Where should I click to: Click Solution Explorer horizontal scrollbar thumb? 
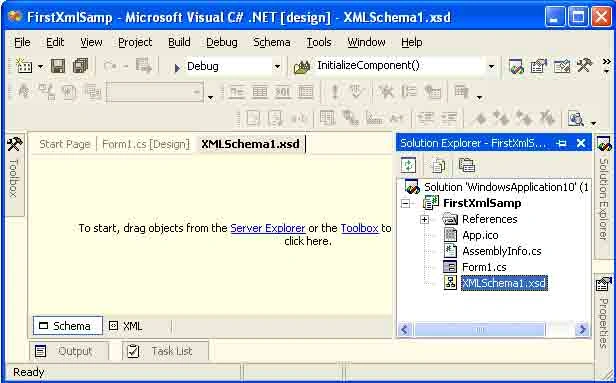click(x=480, y=329)
